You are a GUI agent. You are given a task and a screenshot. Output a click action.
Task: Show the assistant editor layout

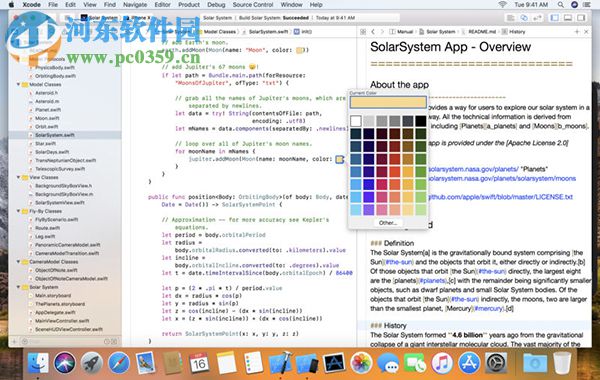point(524,18)
